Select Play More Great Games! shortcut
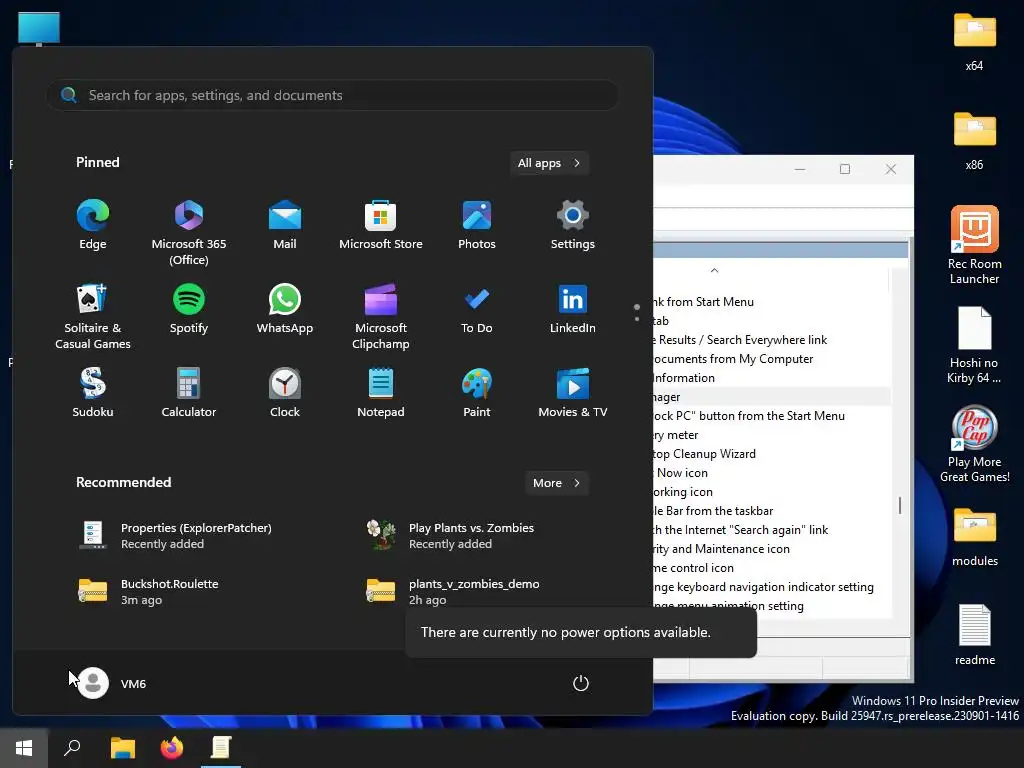Image resolution: width=1024 pixels, height=768 pixels. [974, 444]
